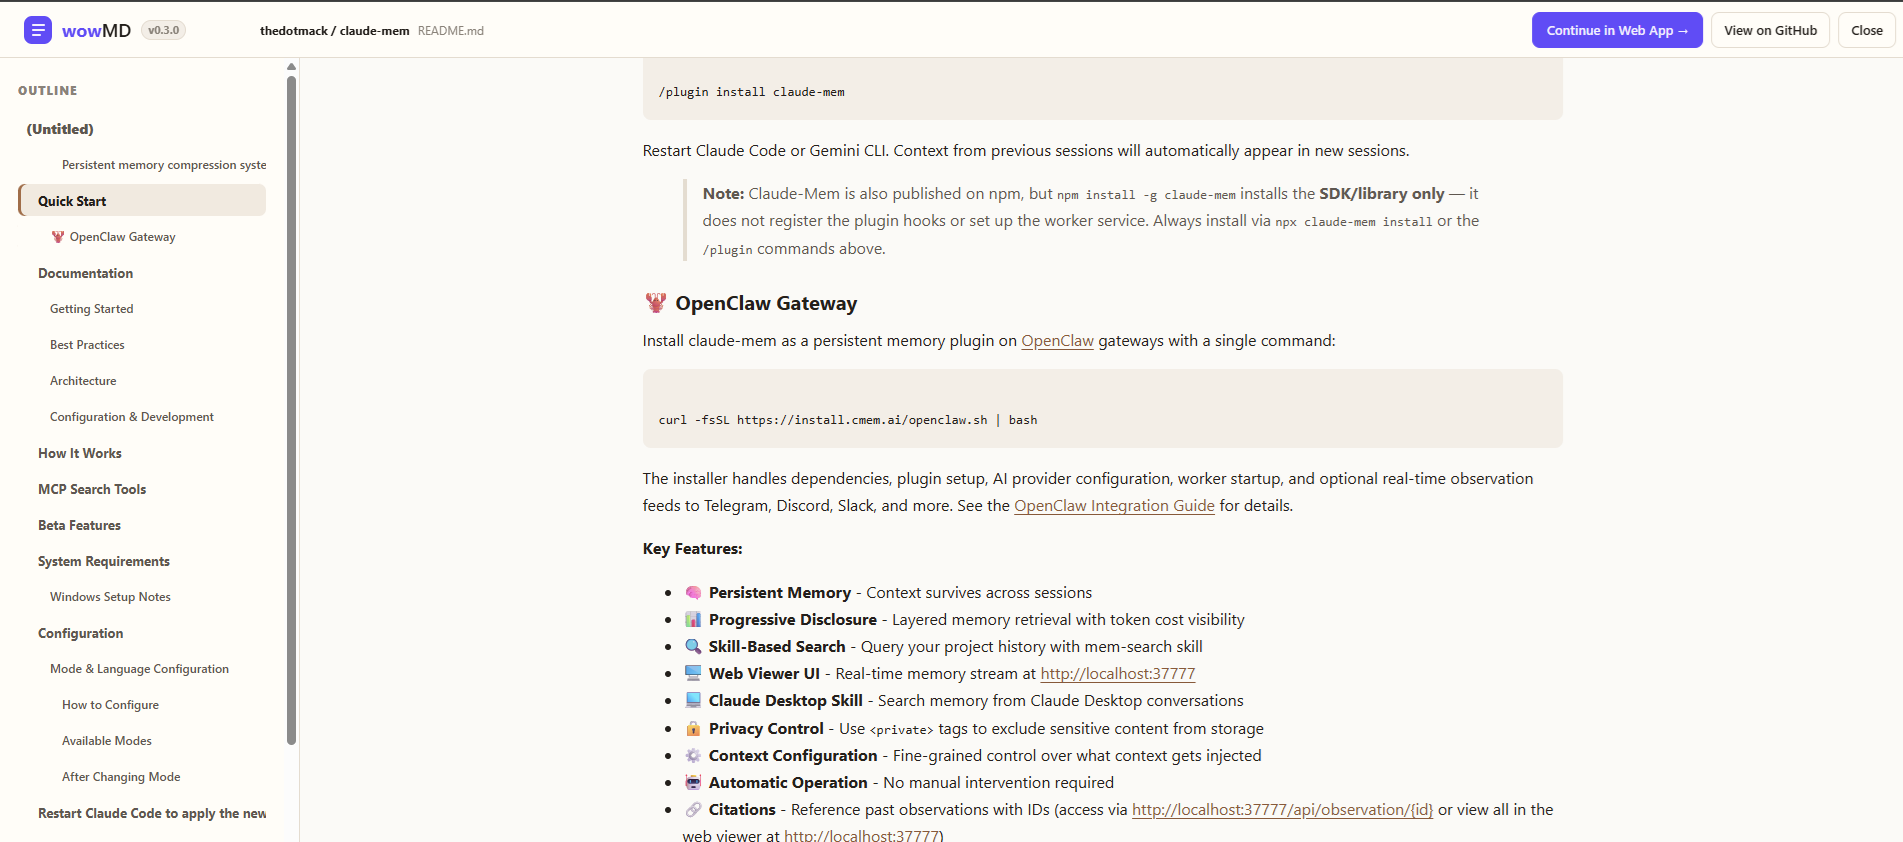Click the laptop icon beside Claude Desktop Skill
This screenshot has width=1903, height=842.
pos(693,701)
